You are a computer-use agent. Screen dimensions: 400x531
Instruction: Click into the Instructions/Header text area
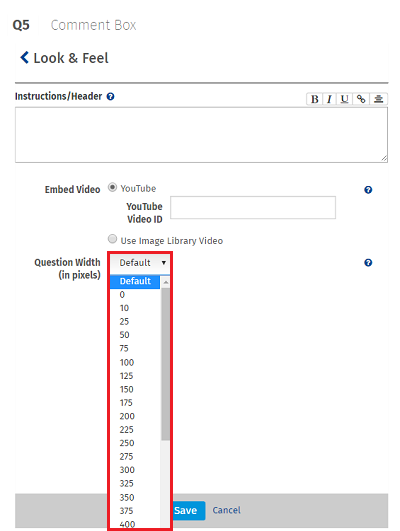(201, 135)
